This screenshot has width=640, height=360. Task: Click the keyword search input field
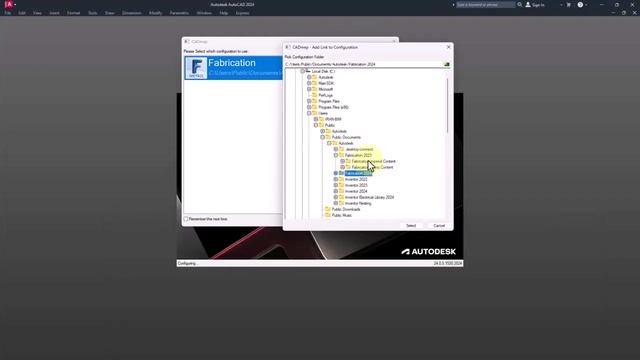point(485,4)
